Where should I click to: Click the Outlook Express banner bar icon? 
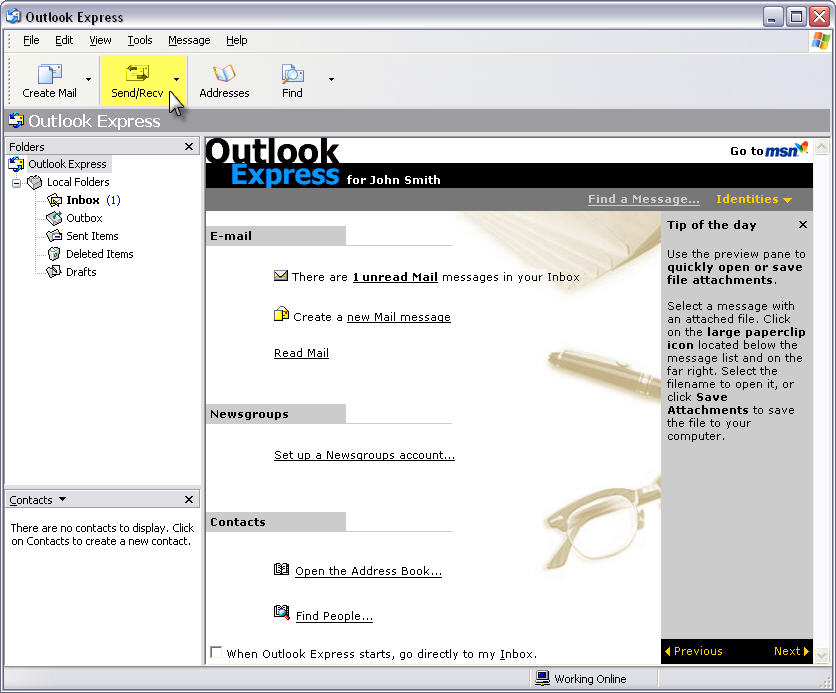coord(16,120)
